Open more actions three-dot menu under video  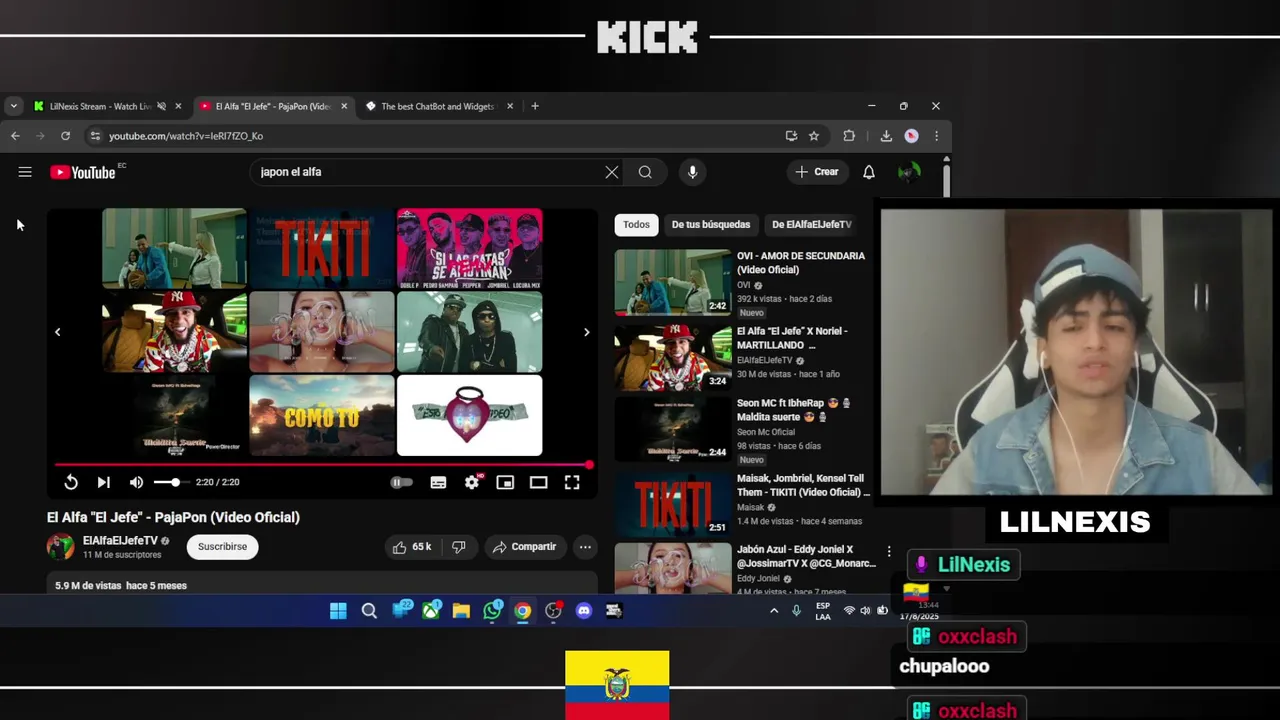click(x=585, y=547)
